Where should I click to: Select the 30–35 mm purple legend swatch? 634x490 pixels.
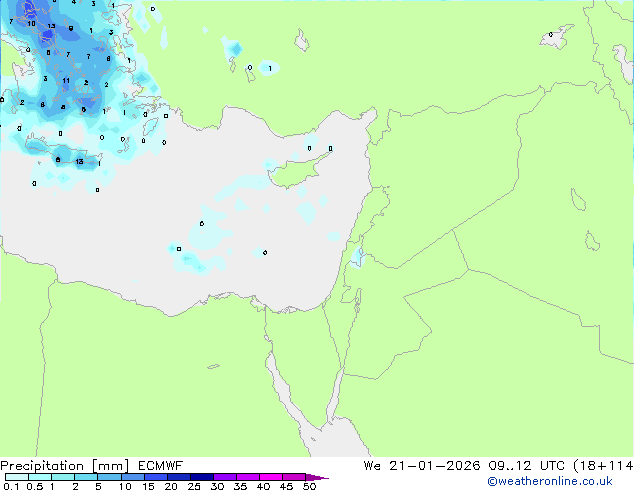225,477
